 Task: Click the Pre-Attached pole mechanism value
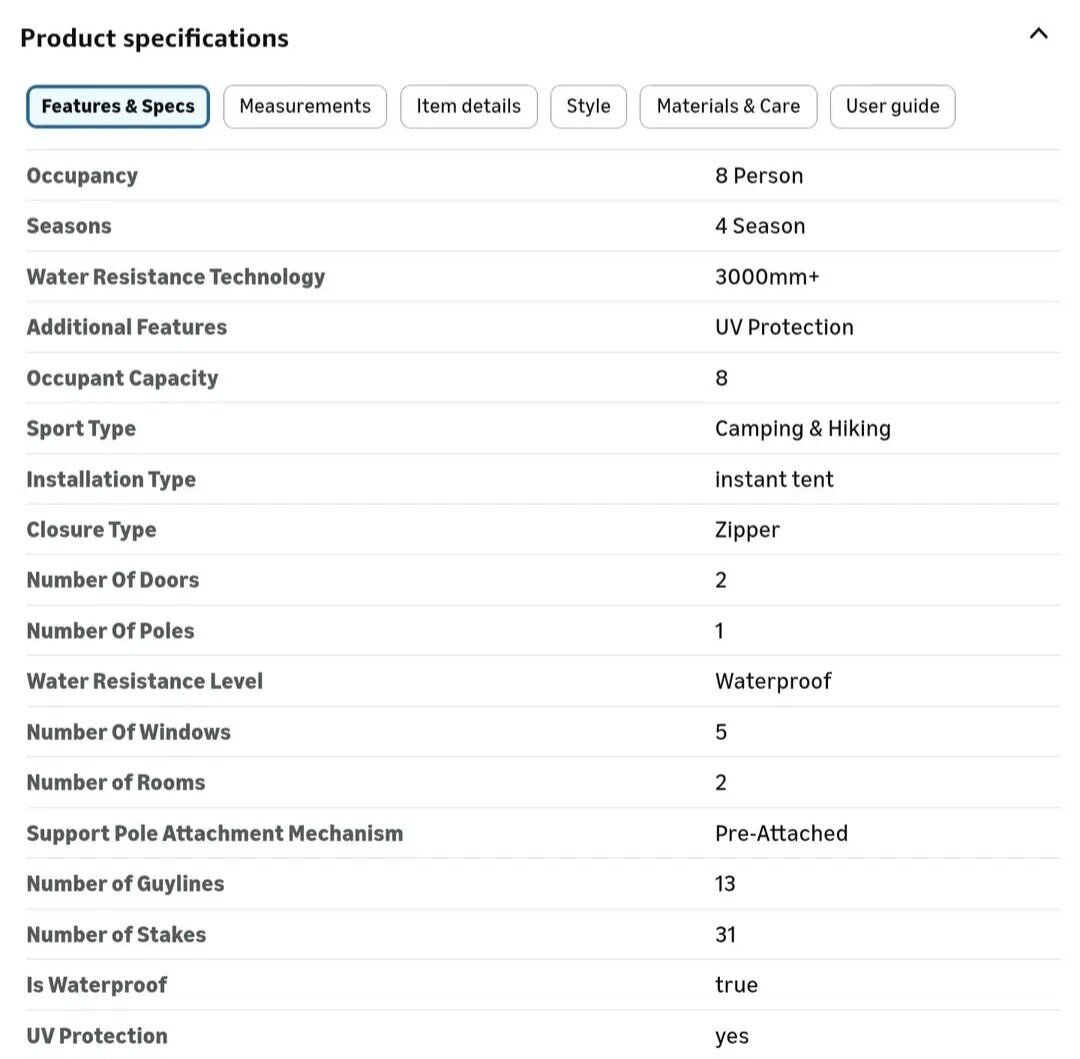tap(781, 833)
